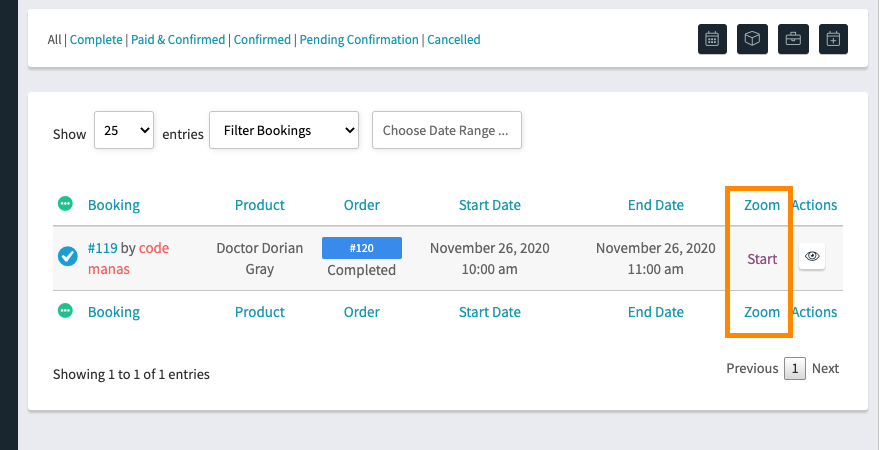
Task: Click the blue #120 order badge
Action: coord(362,248)
